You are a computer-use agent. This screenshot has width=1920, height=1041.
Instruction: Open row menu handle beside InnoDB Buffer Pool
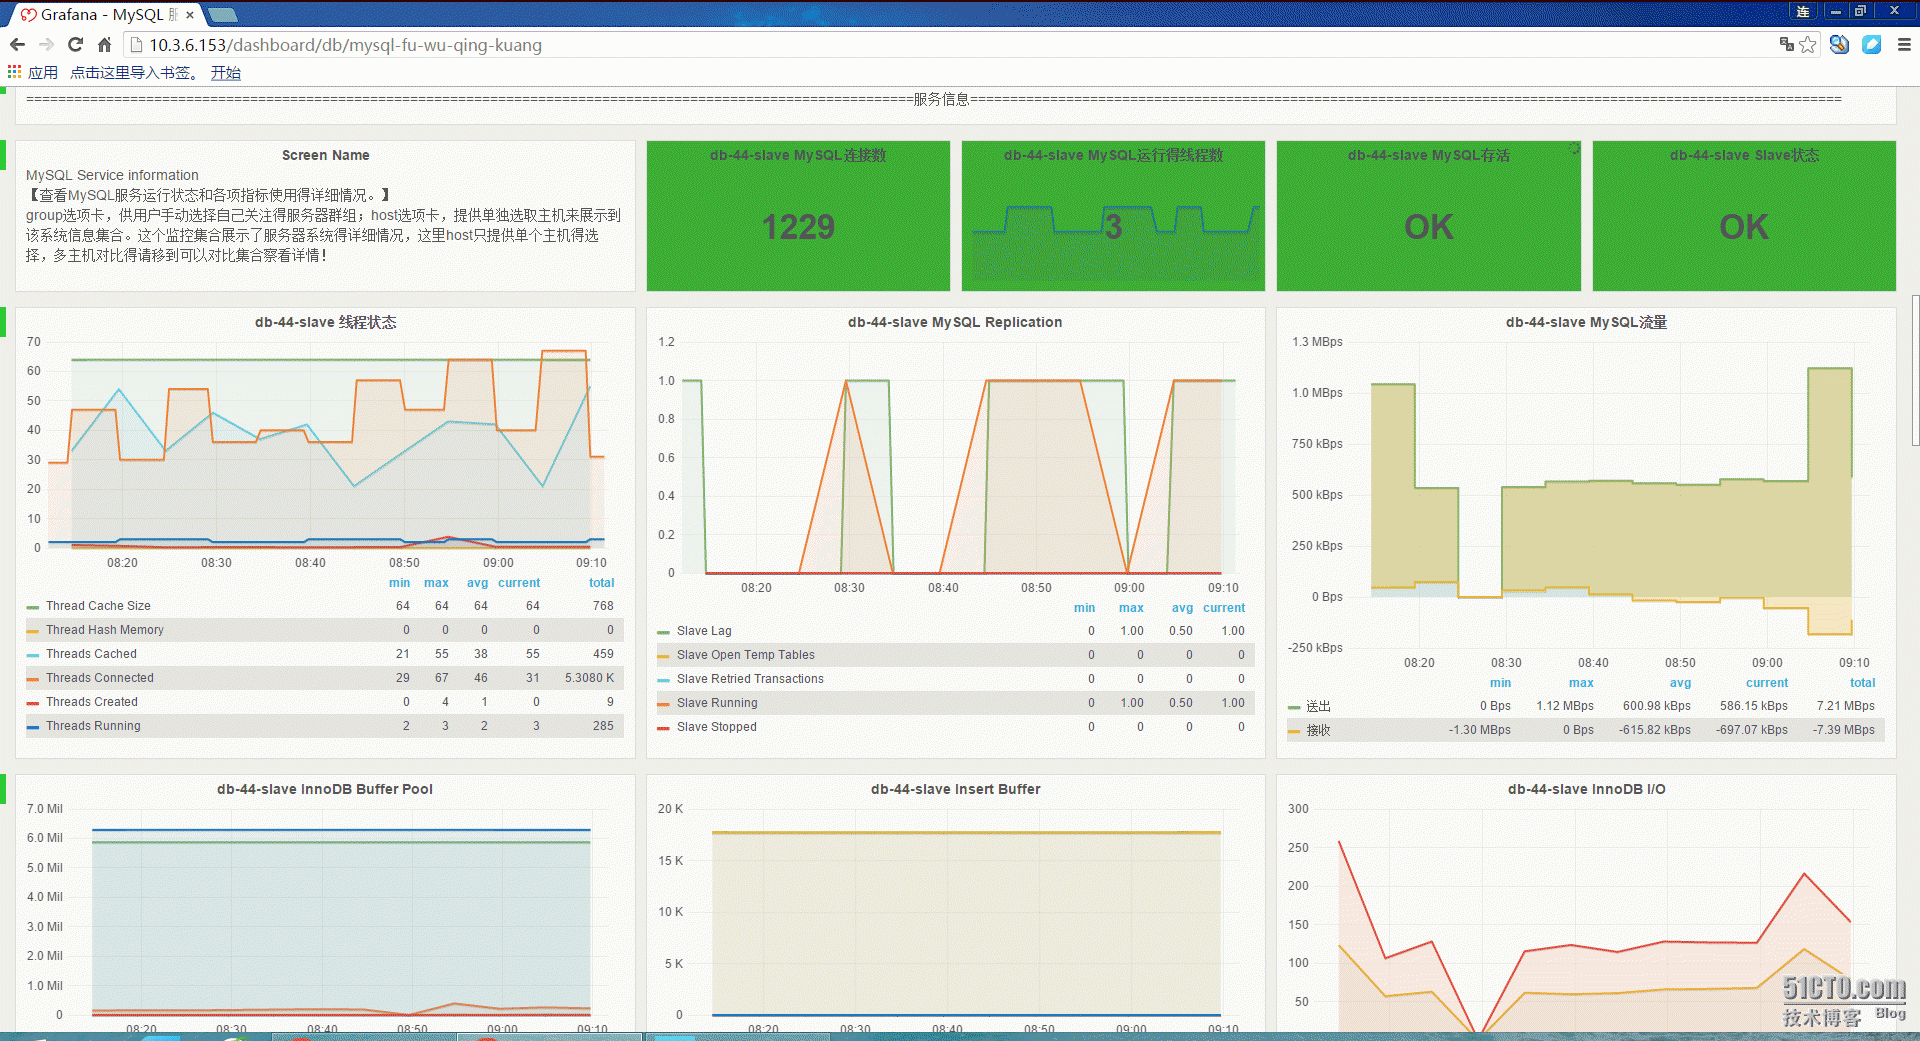click(x=3, y=789)
